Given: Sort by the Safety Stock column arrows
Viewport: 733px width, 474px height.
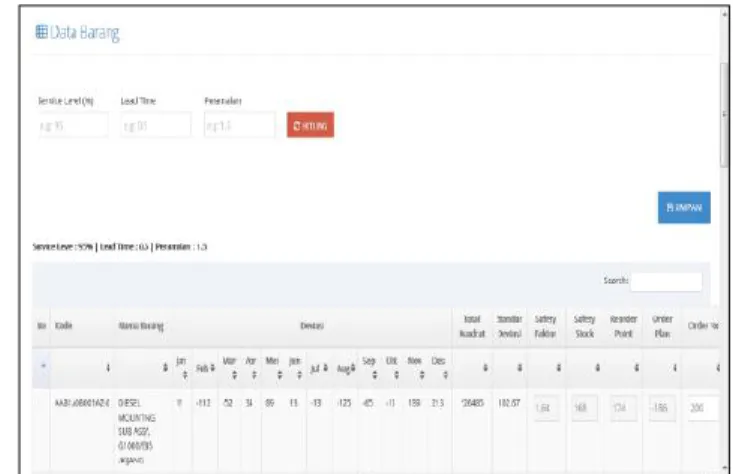Looking at the screenshot, I should pos(597,368).
